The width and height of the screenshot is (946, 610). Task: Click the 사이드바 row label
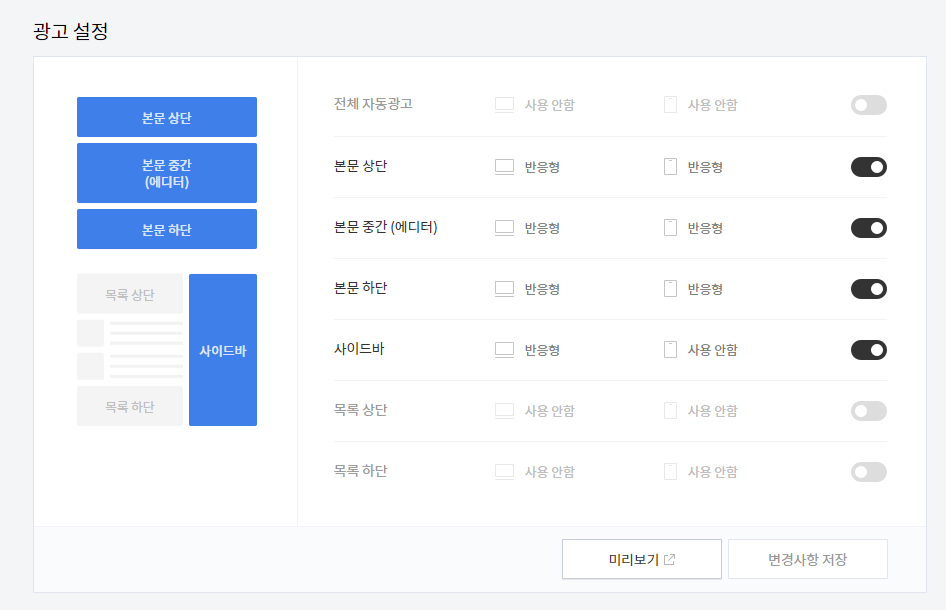(x=359, y=349)
